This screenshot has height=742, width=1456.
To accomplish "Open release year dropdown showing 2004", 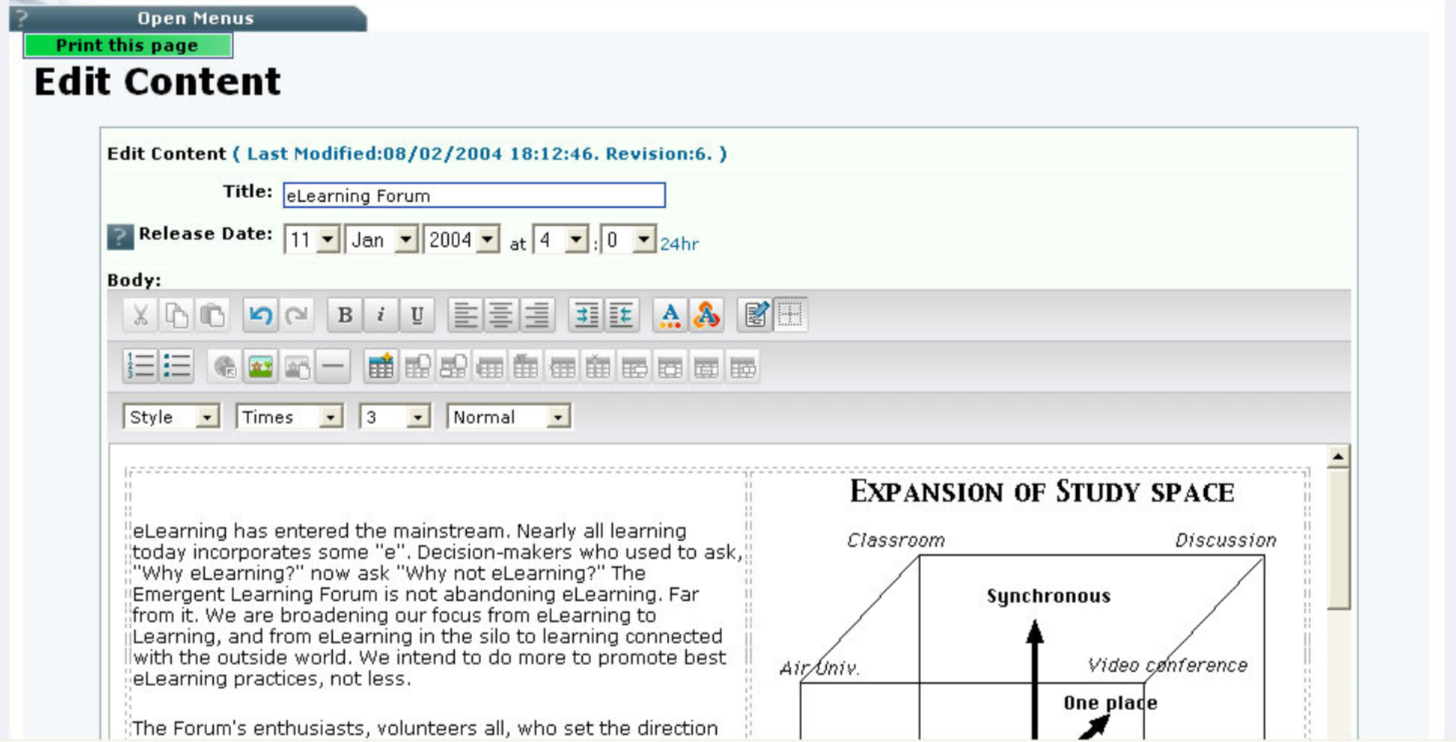I will point(461,240).
